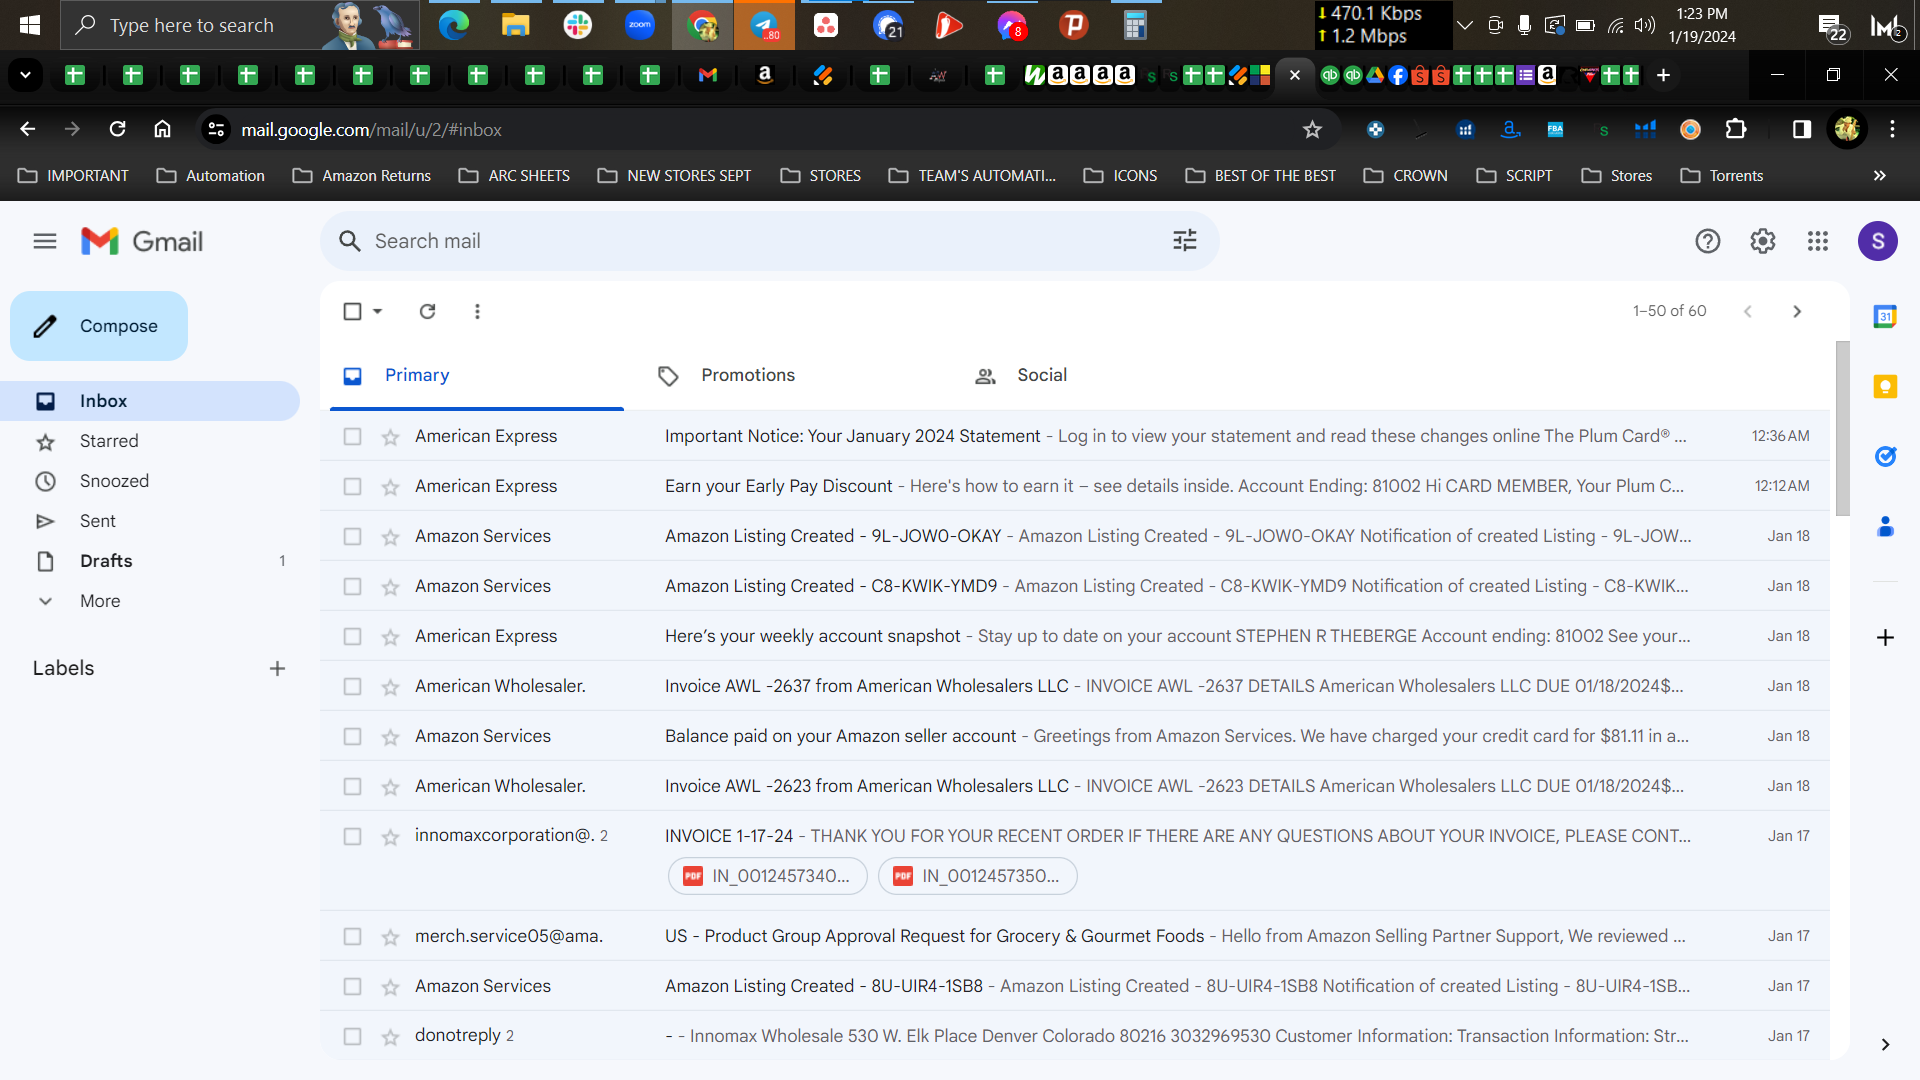Select the C8-KWIK-YMD9 listing email checkbox

(352, 586)
